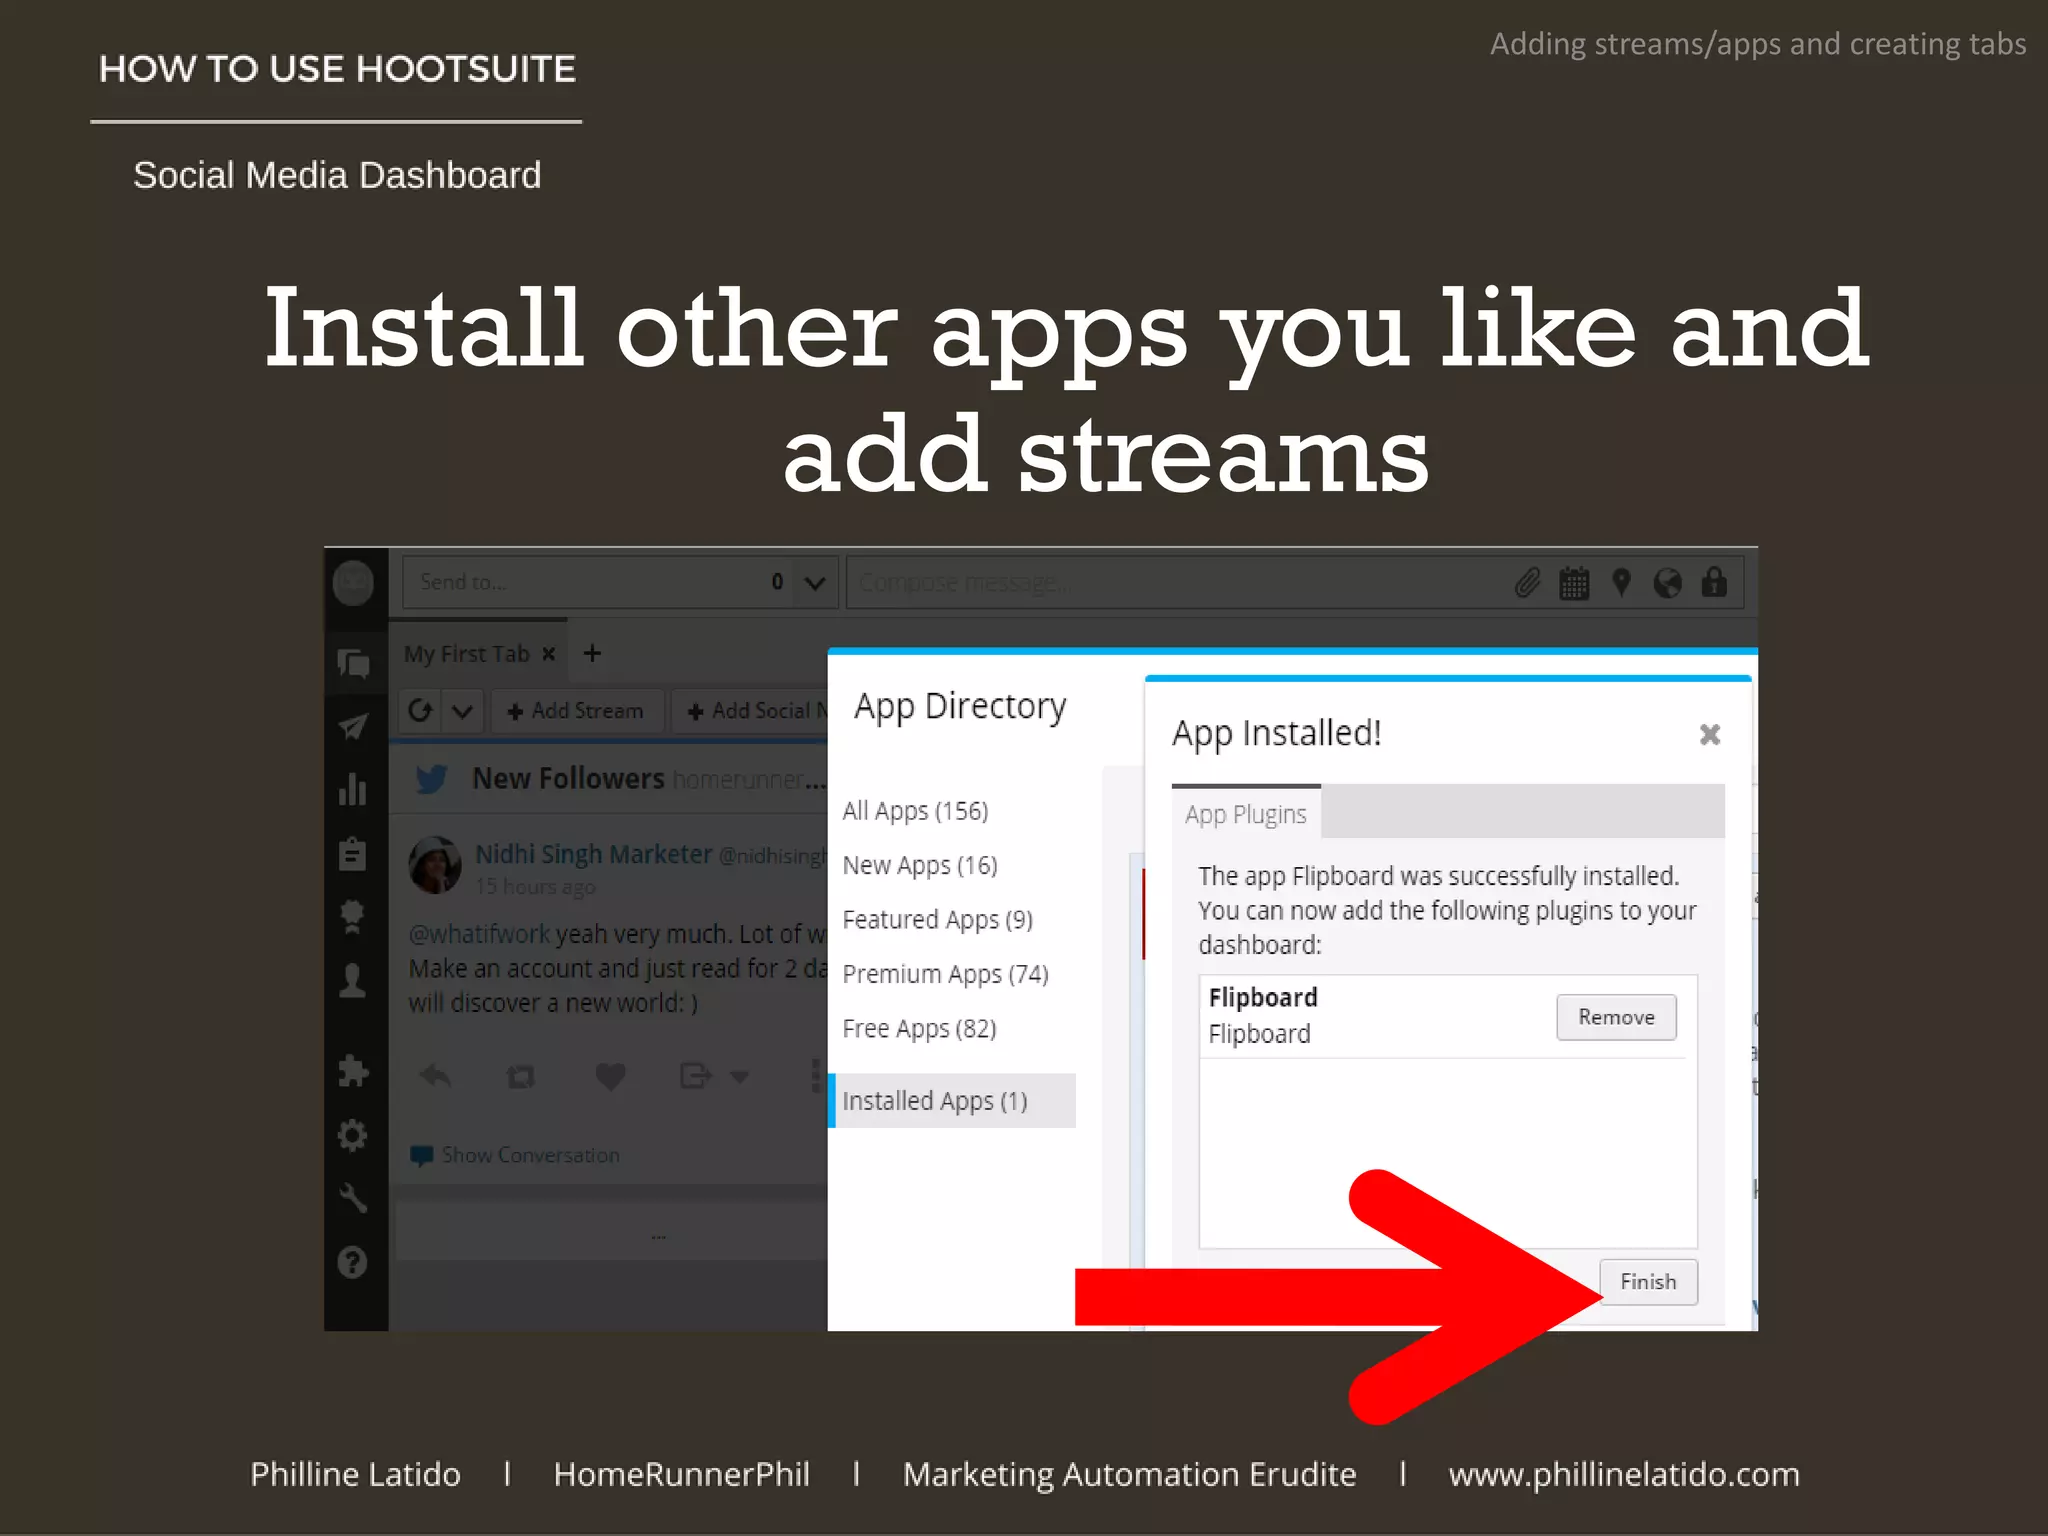Refresh streams with the reload icon
This screenshot has width=2048, height=1536.
[420, 711]
